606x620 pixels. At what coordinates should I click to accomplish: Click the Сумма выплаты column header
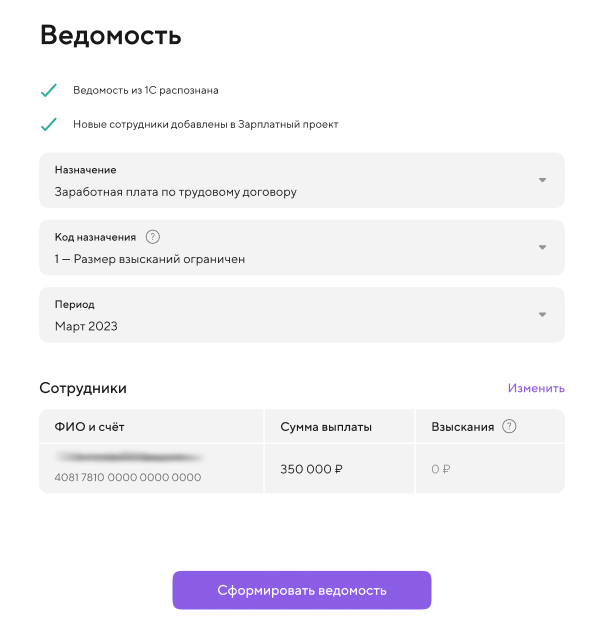[x=326, y=427]
